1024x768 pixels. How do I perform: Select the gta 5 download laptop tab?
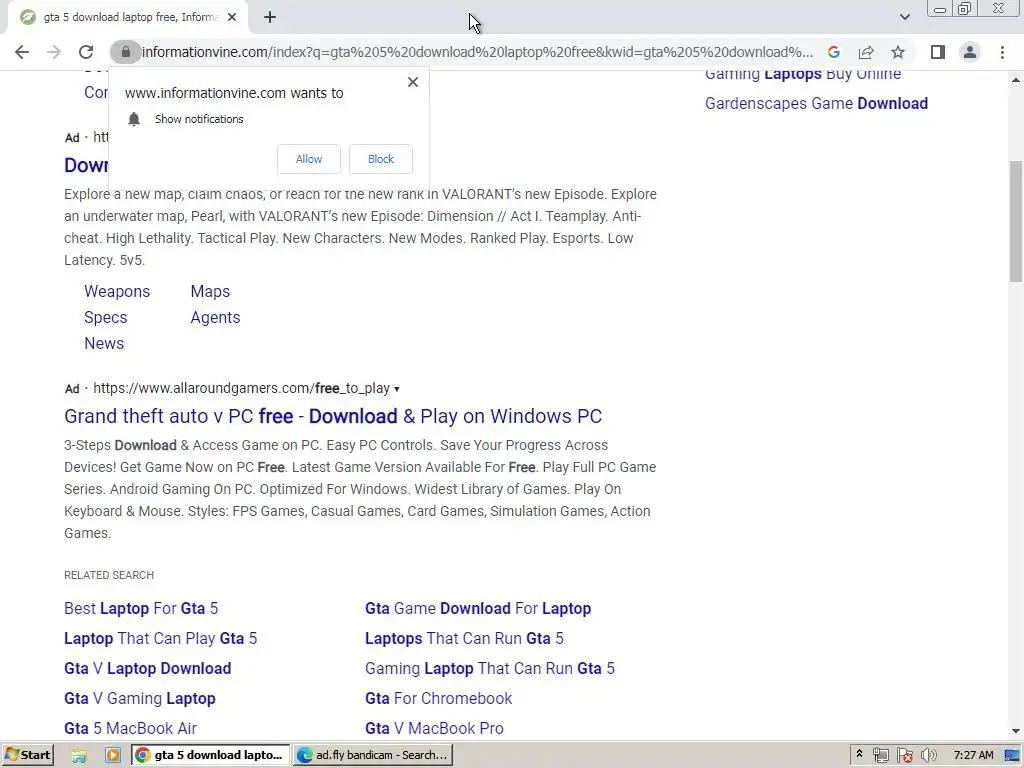[x=128, y=18]
